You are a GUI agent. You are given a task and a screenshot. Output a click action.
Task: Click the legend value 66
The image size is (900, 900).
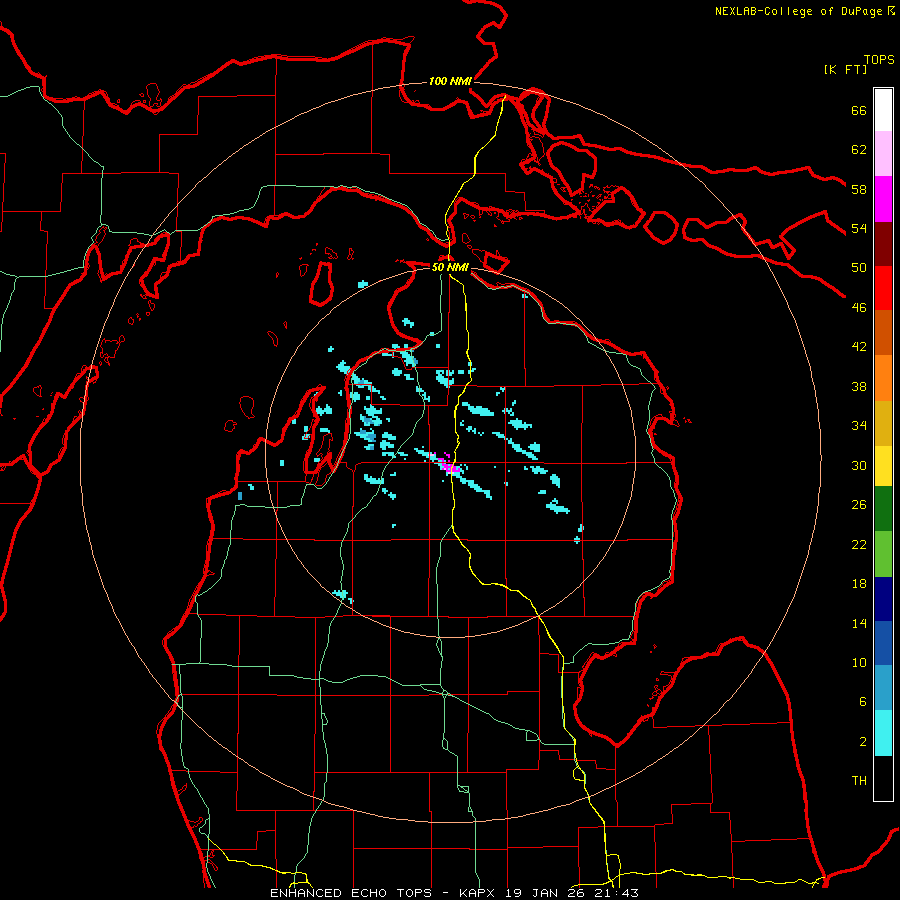(x=859, y=110)
